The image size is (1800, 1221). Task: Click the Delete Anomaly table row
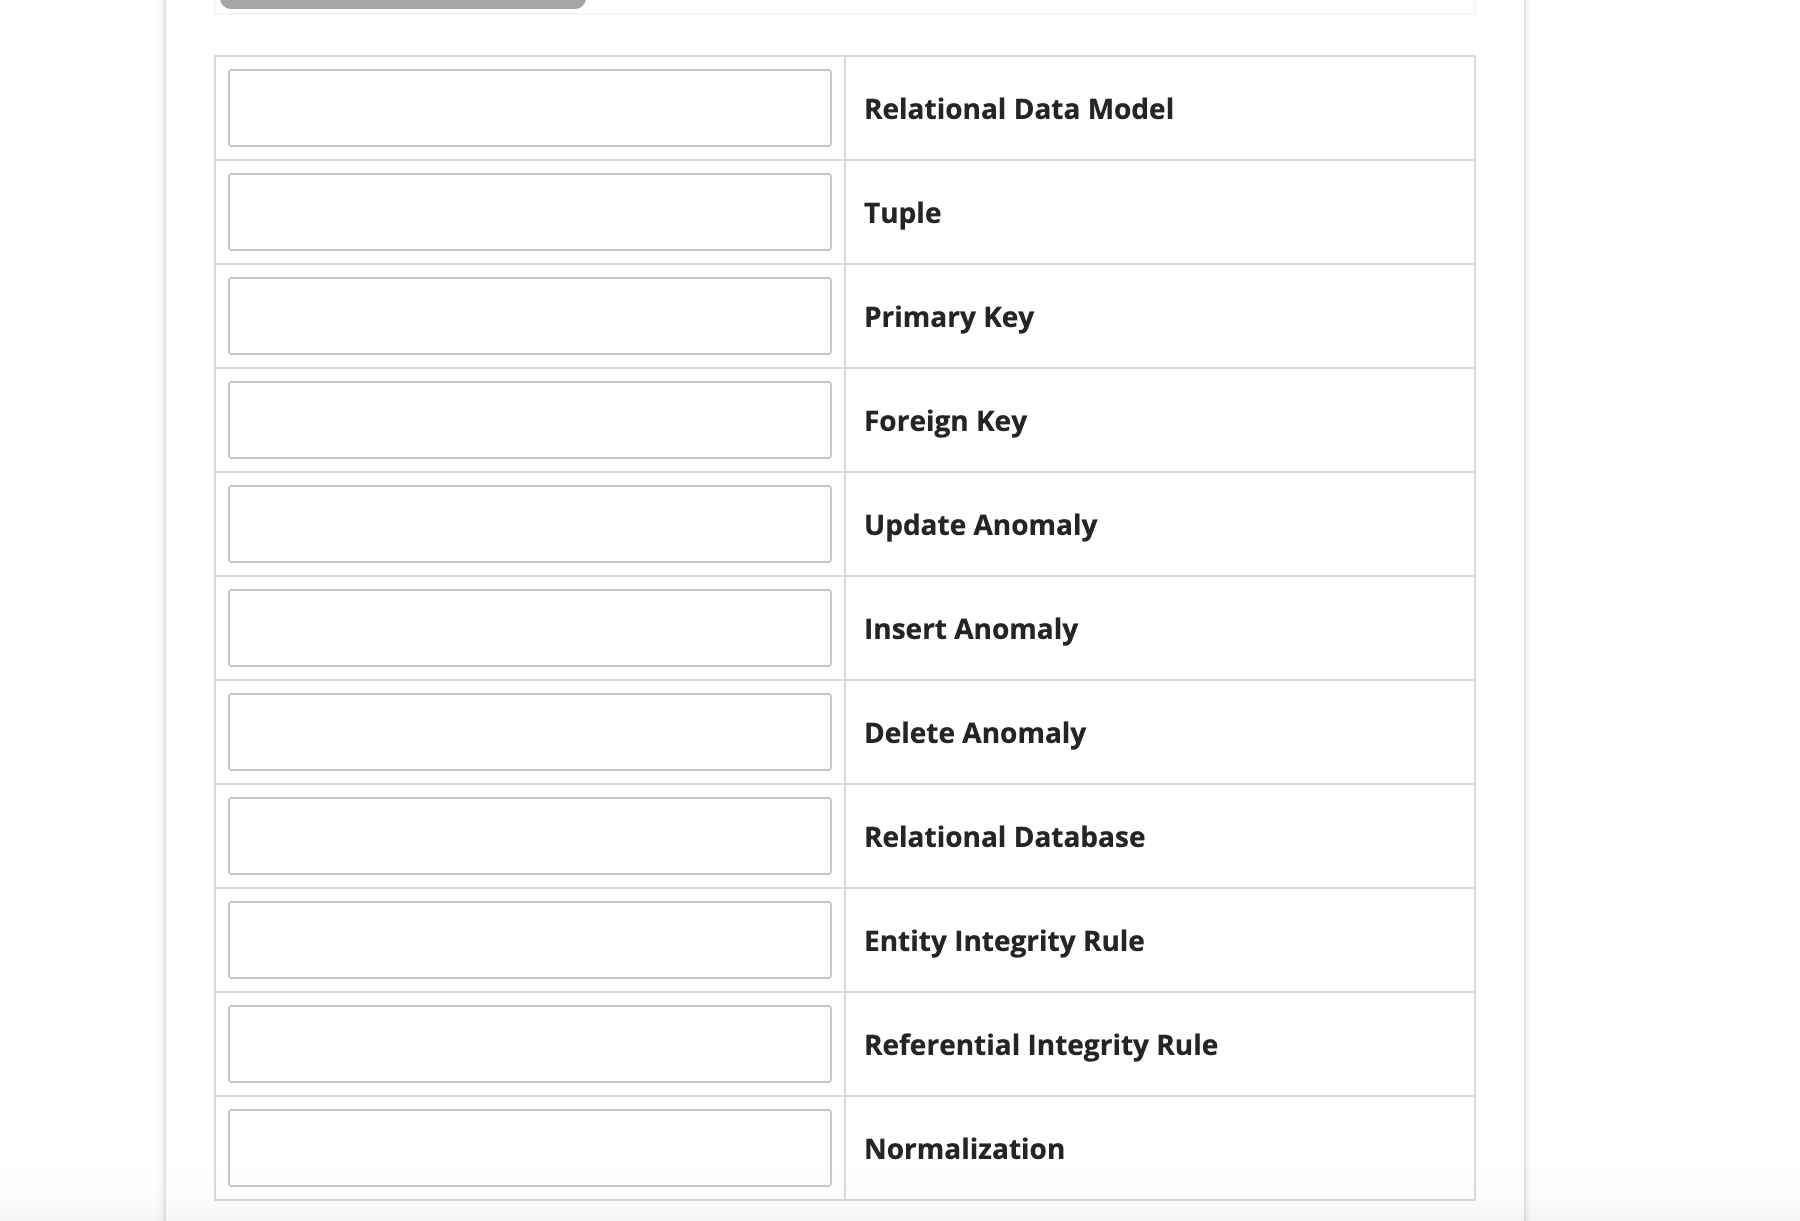coord(1160,732)
